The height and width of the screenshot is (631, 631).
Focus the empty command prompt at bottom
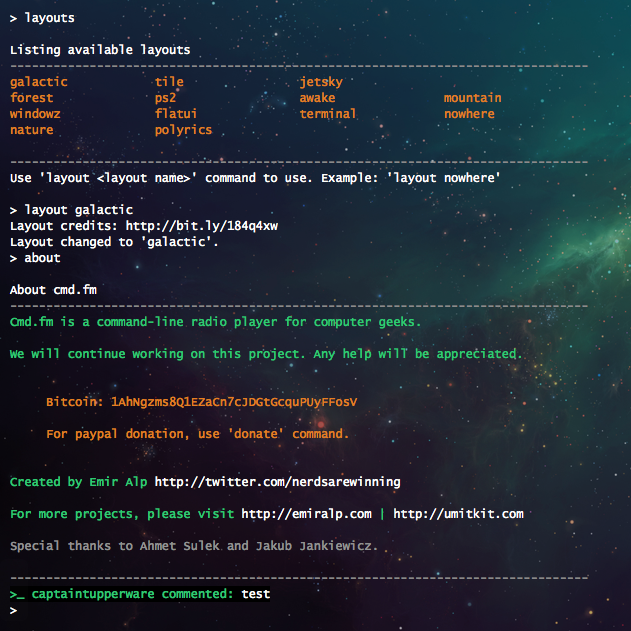14,610
